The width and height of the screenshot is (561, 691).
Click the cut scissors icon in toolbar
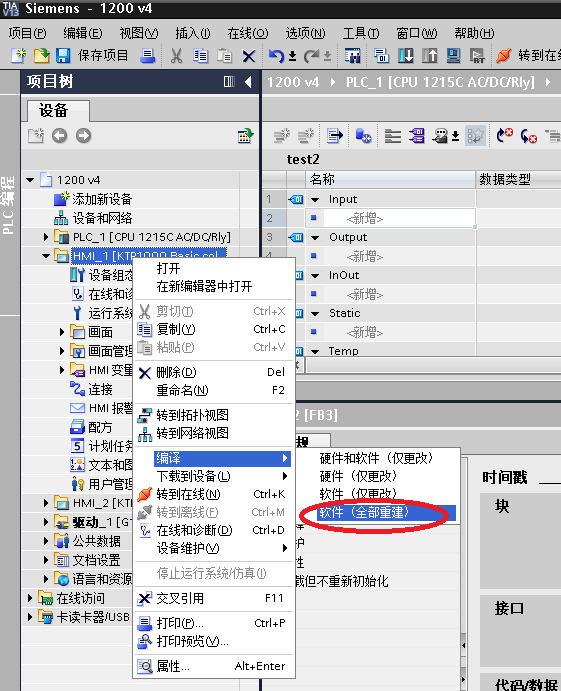176,56
